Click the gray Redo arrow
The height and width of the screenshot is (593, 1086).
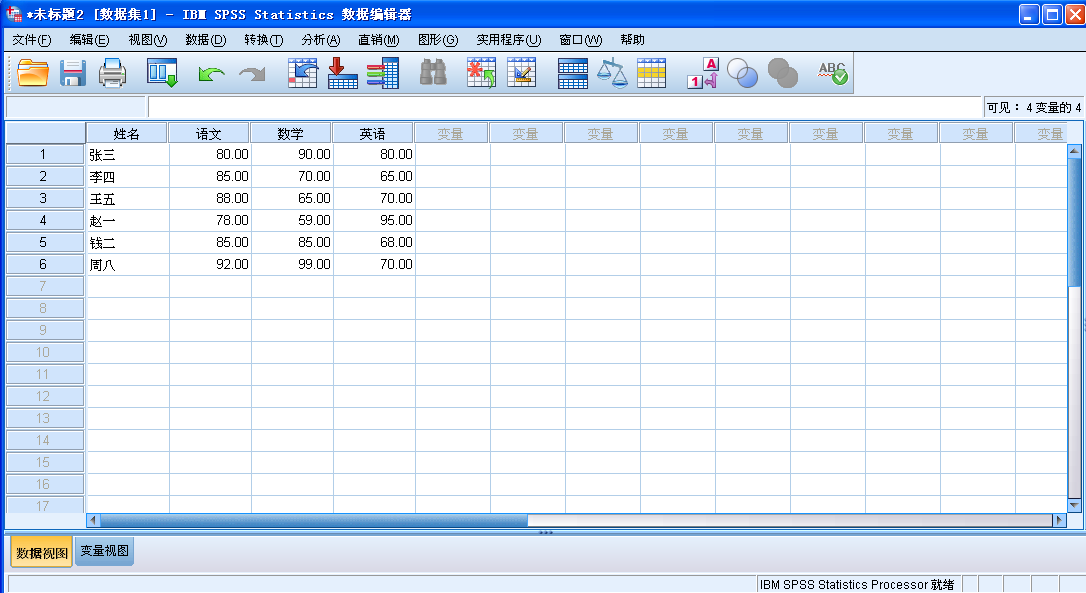pyautogui.click(x=252, y=73)
